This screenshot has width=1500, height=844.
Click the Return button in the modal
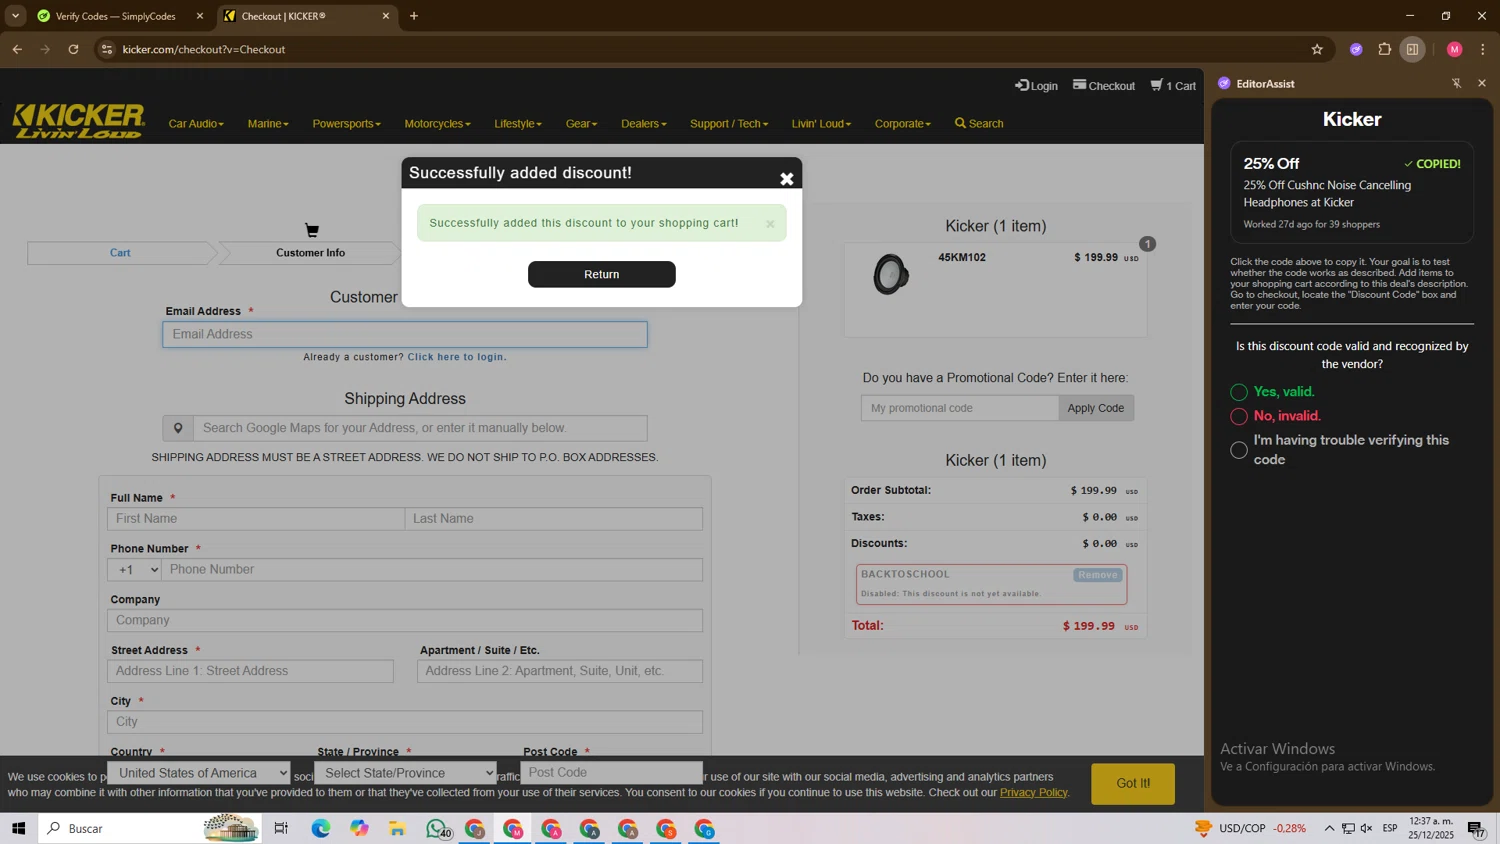click(x=602, y=274)
